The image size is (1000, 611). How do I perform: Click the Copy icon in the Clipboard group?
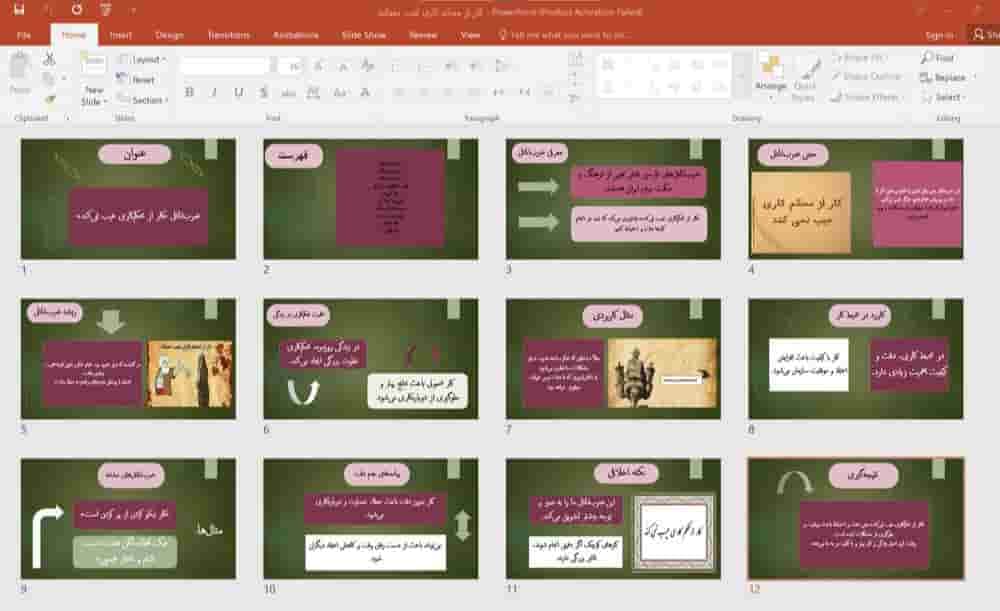48,78
